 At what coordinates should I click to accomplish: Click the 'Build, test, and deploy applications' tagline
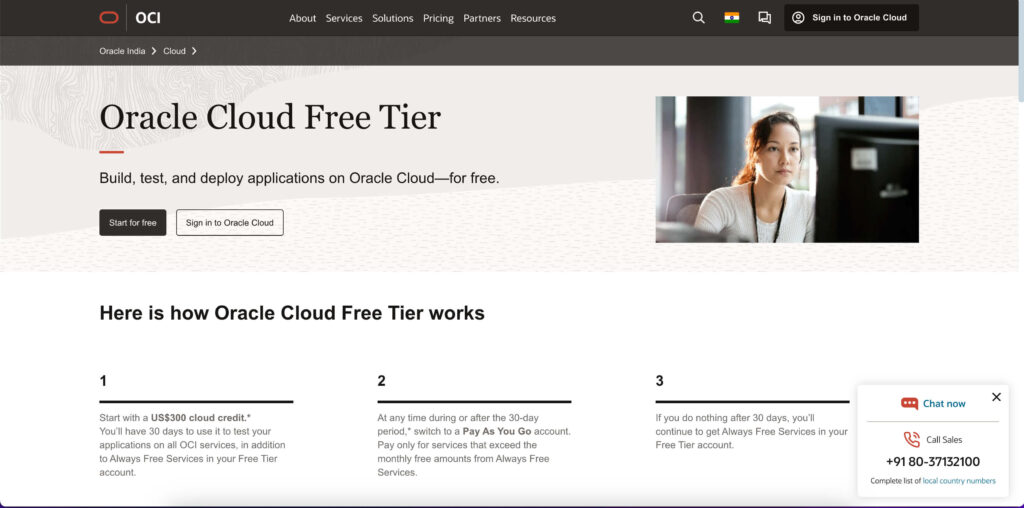tap(299, 178)
